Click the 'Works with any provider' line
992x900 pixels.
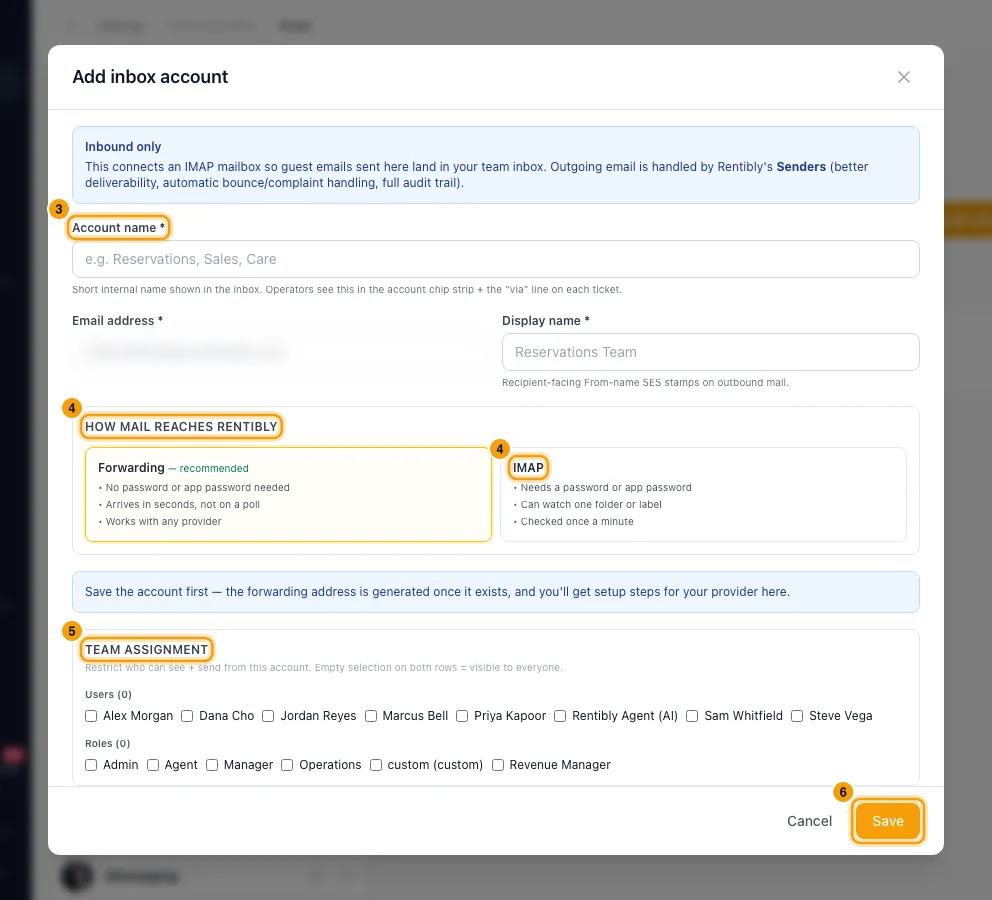coord(163,522)
